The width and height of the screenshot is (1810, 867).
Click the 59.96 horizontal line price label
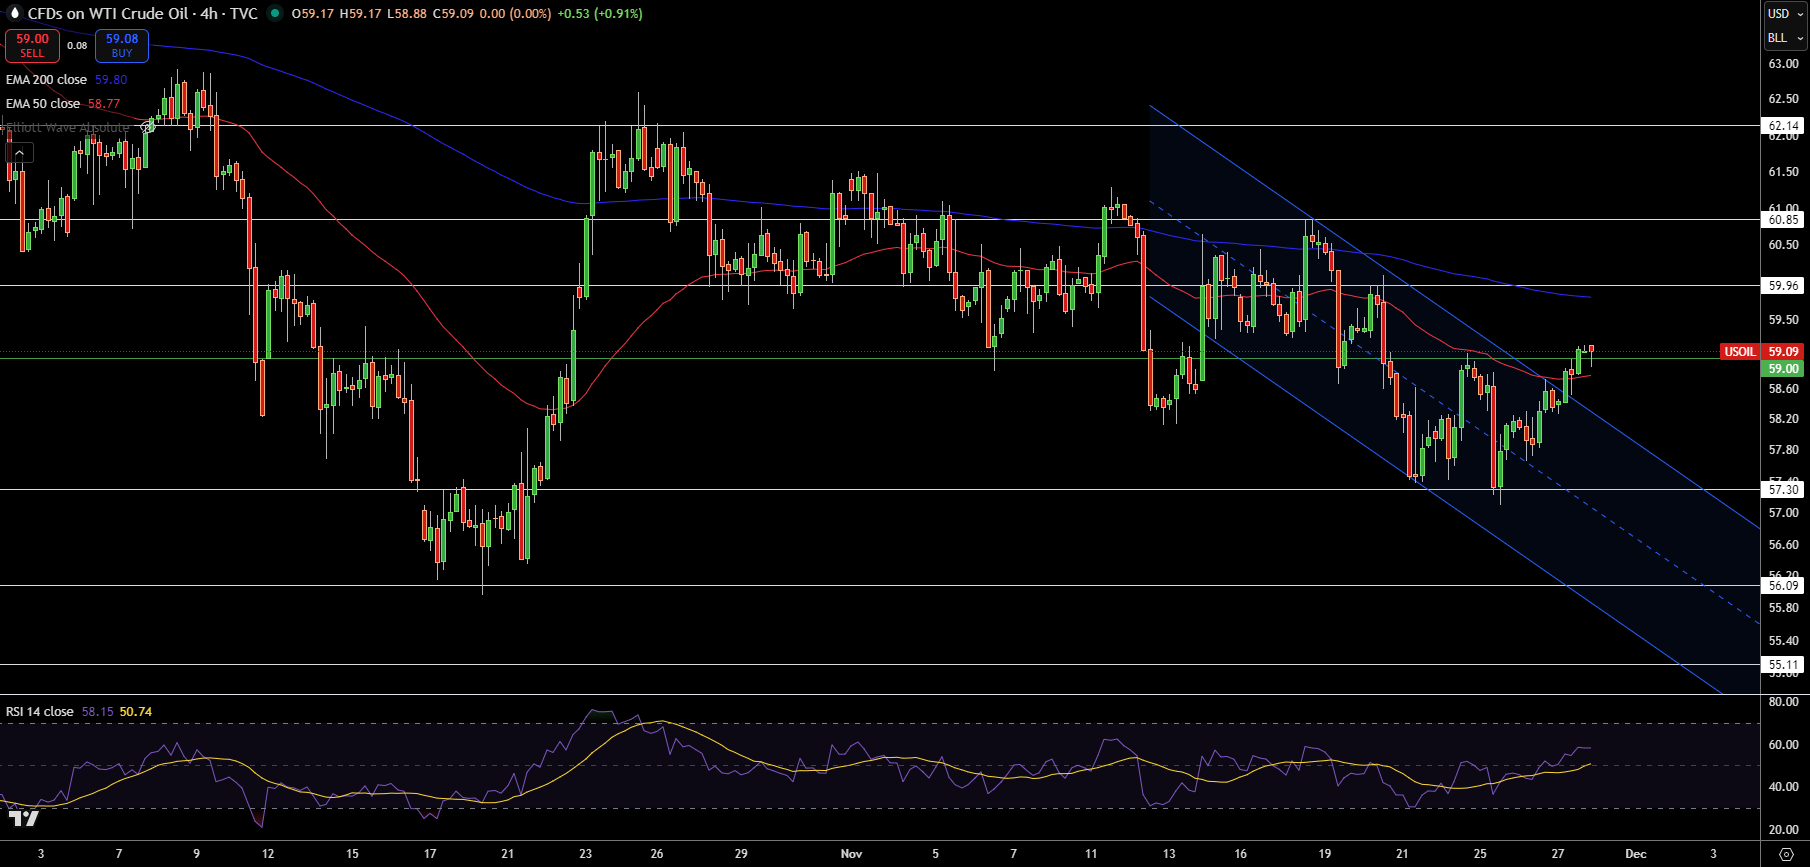coord(1784,286)
